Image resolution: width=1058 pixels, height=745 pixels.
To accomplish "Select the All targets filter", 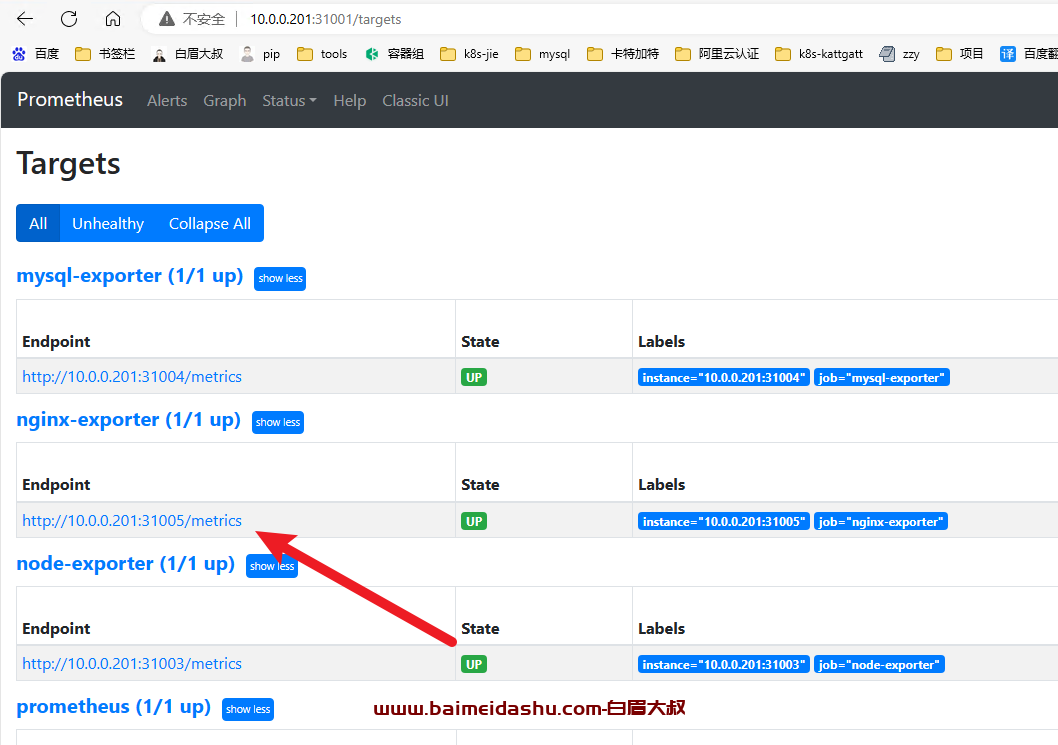I will (x=38, y=223).
